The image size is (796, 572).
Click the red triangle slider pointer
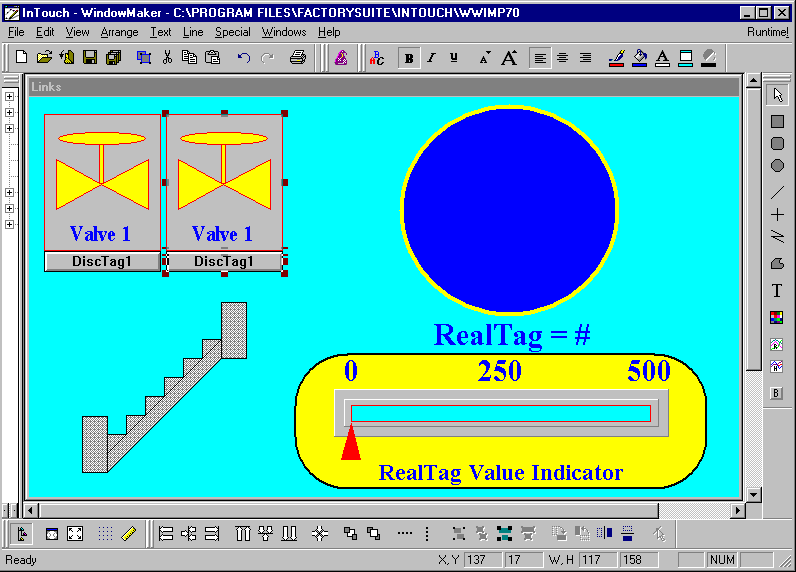point(351,443)
